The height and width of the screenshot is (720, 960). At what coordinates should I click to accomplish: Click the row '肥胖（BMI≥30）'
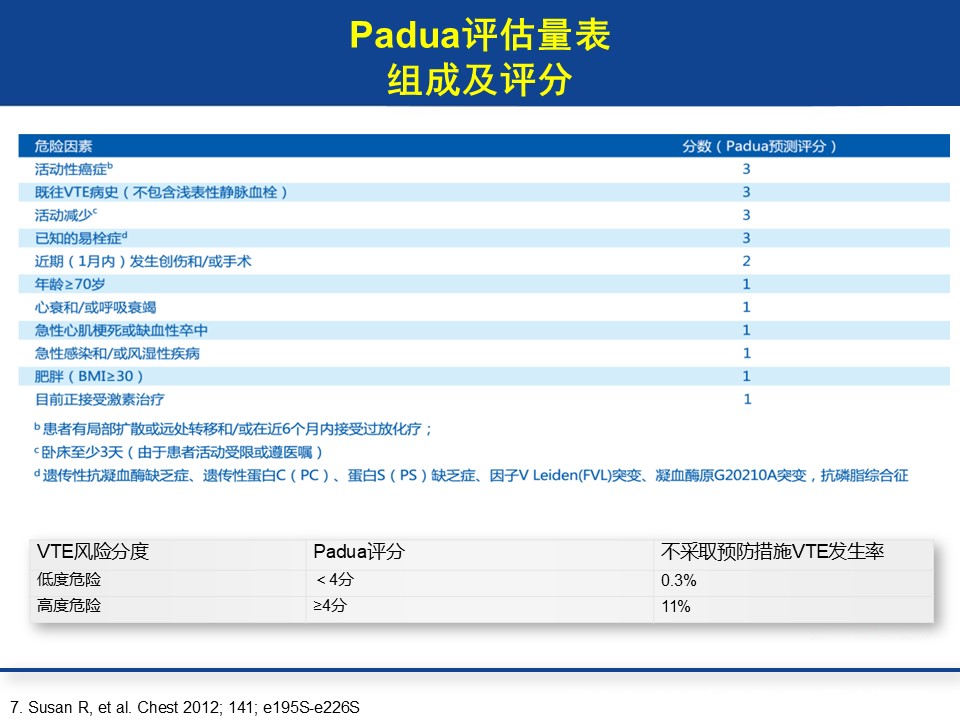coord(484,376)
